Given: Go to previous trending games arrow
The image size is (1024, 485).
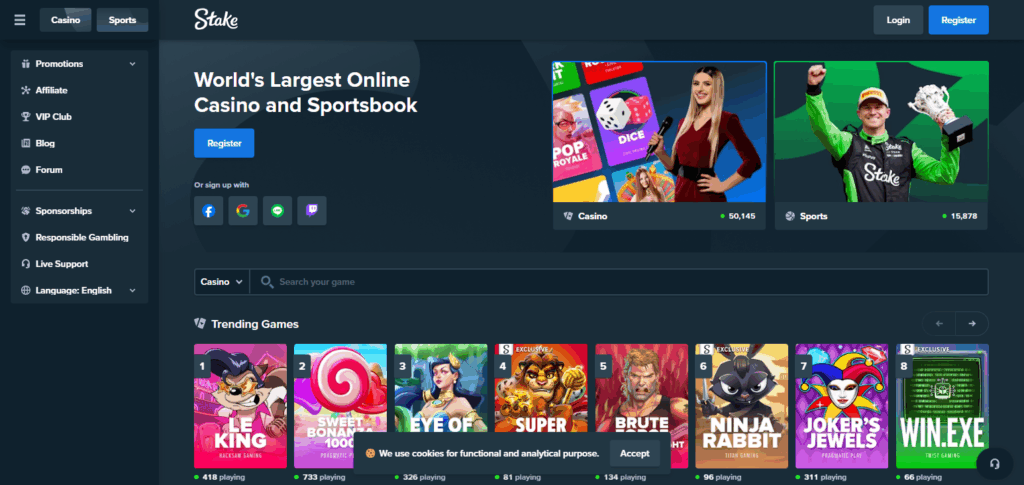Looking at the screenshot, I should pyautogui.click(x=939, y=324).
